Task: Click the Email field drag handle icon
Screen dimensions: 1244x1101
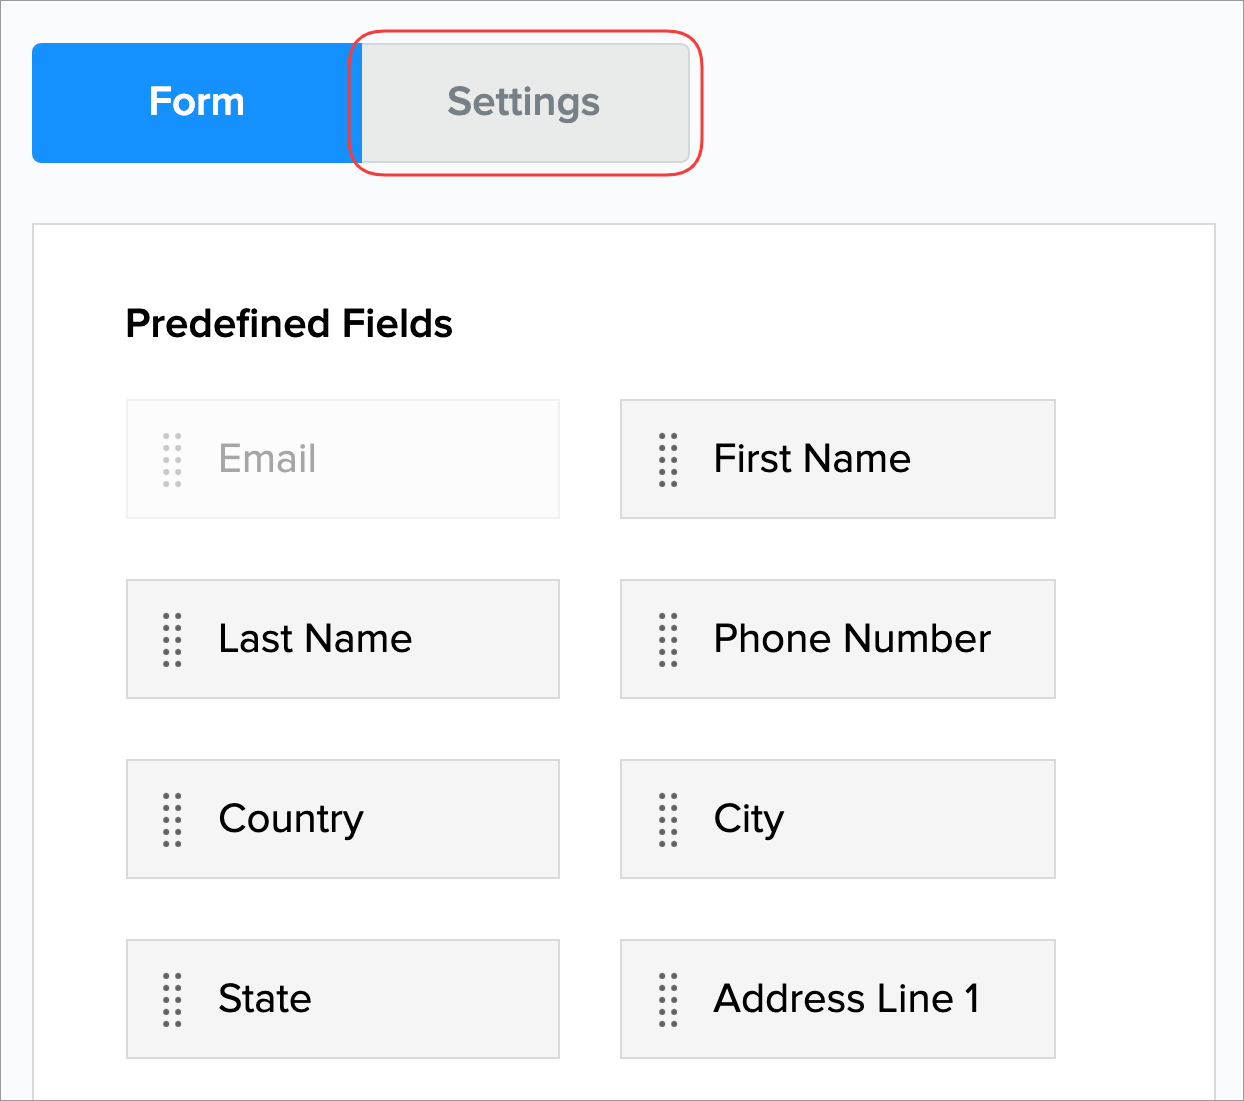Action: tap(172, 460)
